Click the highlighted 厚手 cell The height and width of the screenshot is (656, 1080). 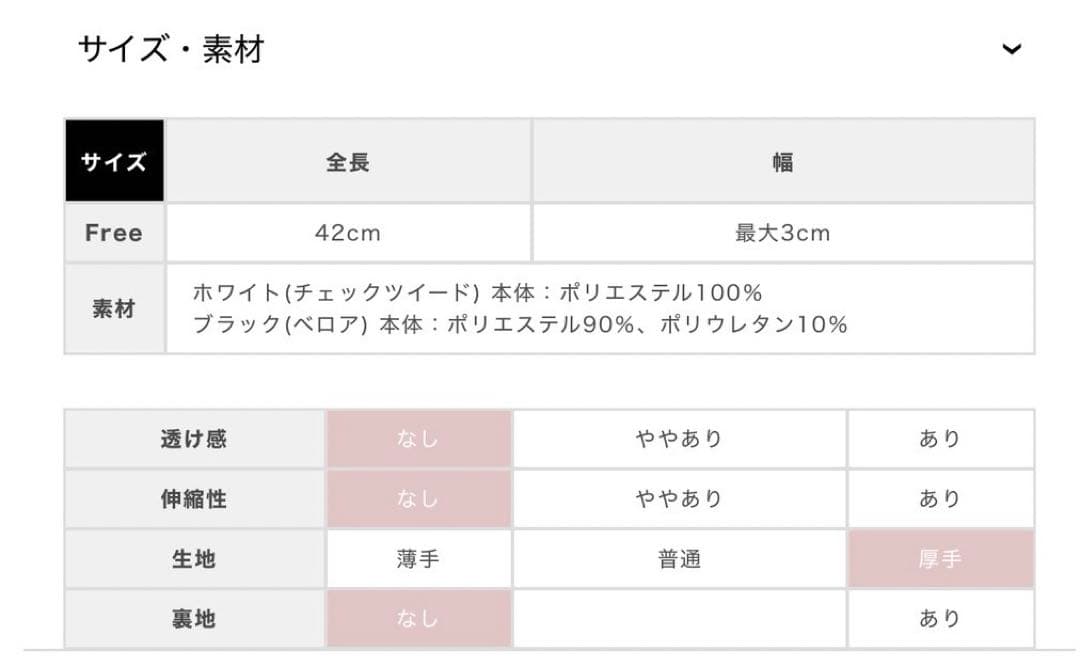(x=940, y=560)
